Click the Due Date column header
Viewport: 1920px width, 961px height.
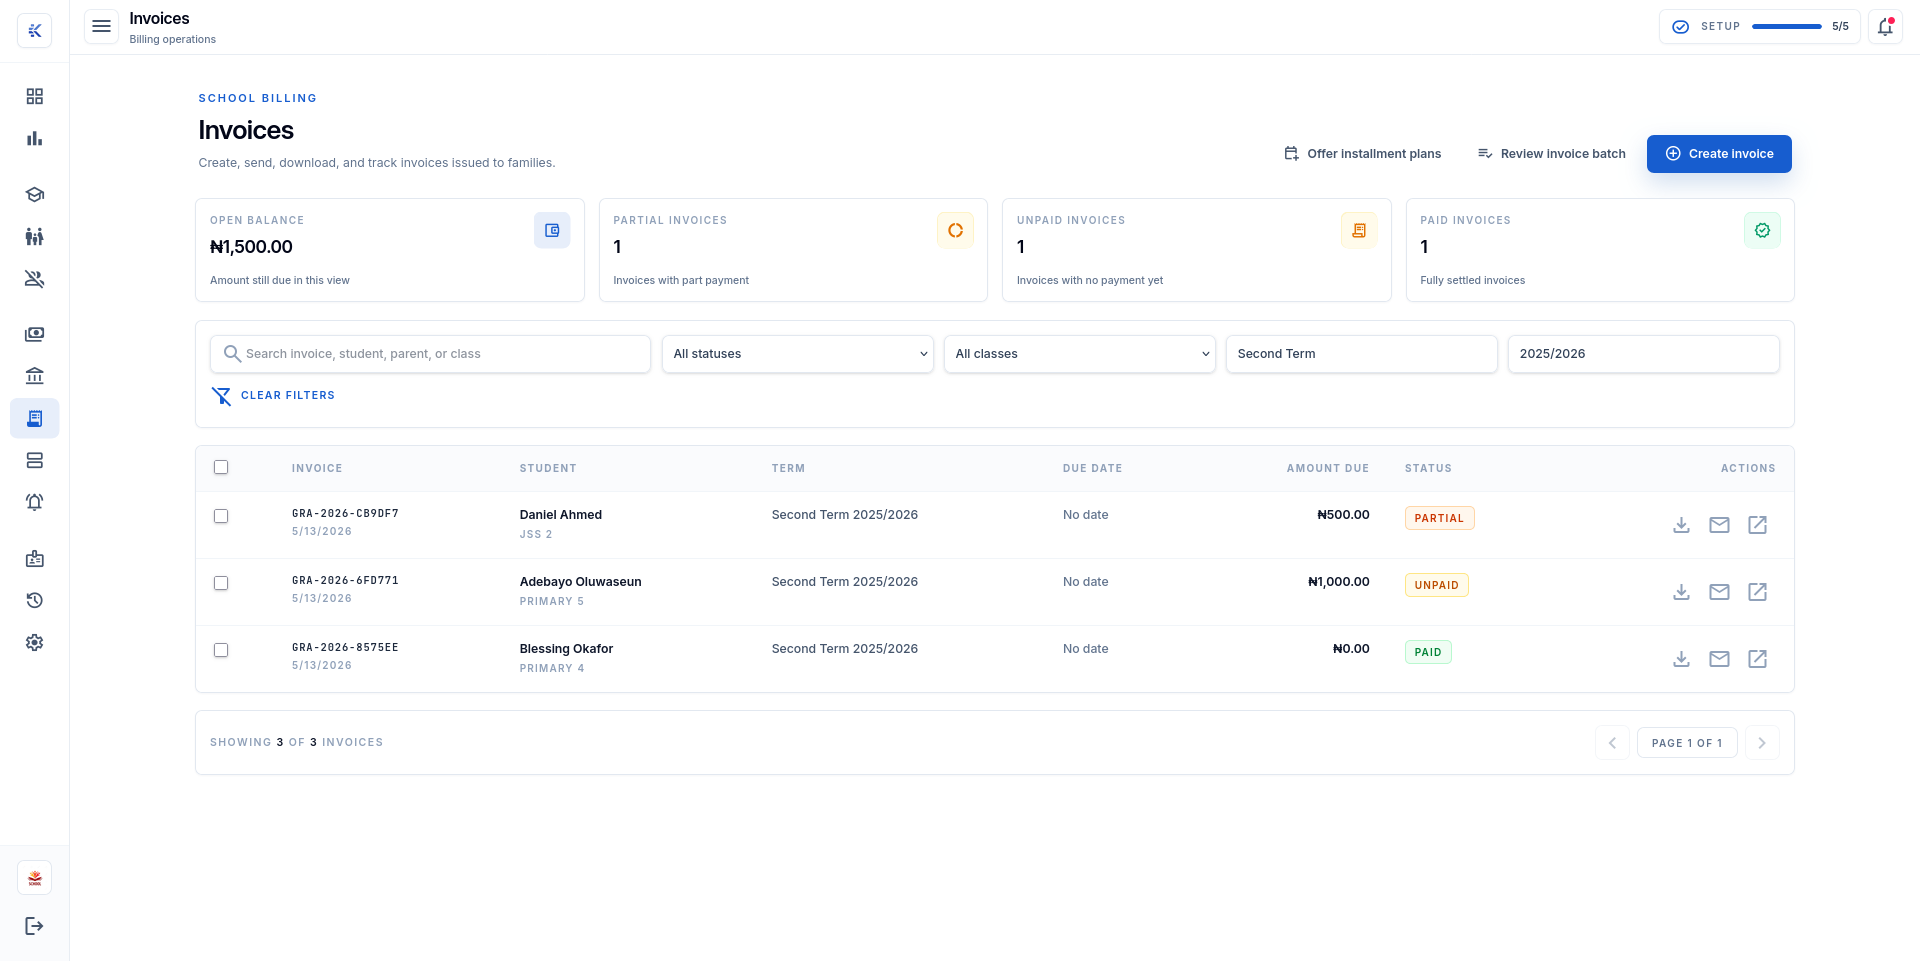coord(1092,468)
